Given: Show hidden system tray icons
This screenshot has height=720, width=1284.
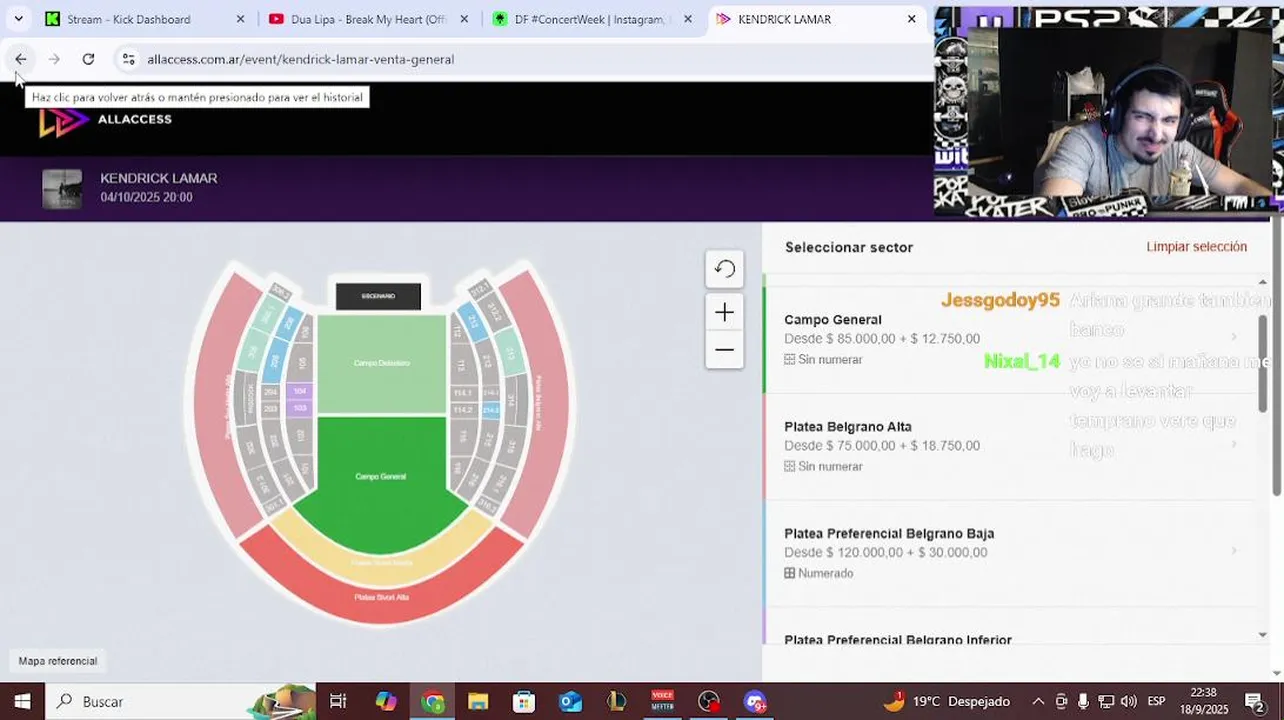Looking at the screenshot, I should pyautogui.click(x=1038, y=701).
